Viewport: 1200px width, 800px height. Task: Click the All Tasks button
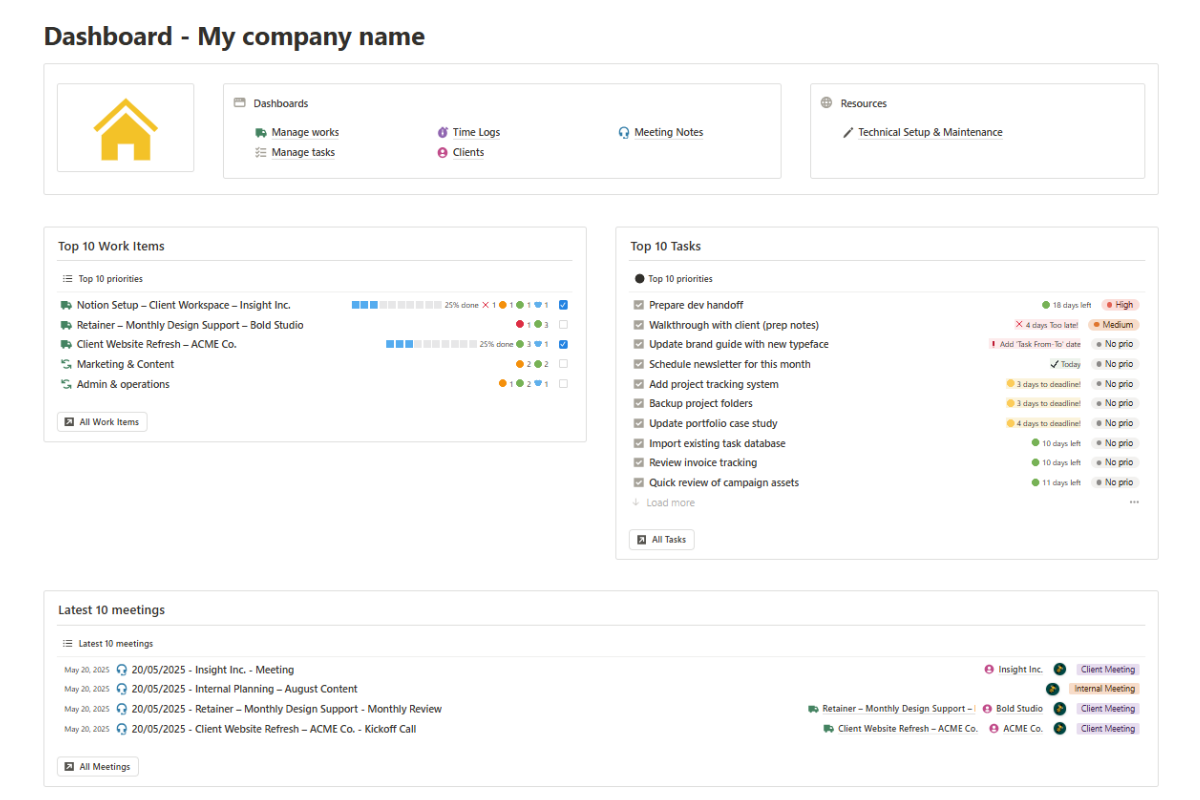662,540
